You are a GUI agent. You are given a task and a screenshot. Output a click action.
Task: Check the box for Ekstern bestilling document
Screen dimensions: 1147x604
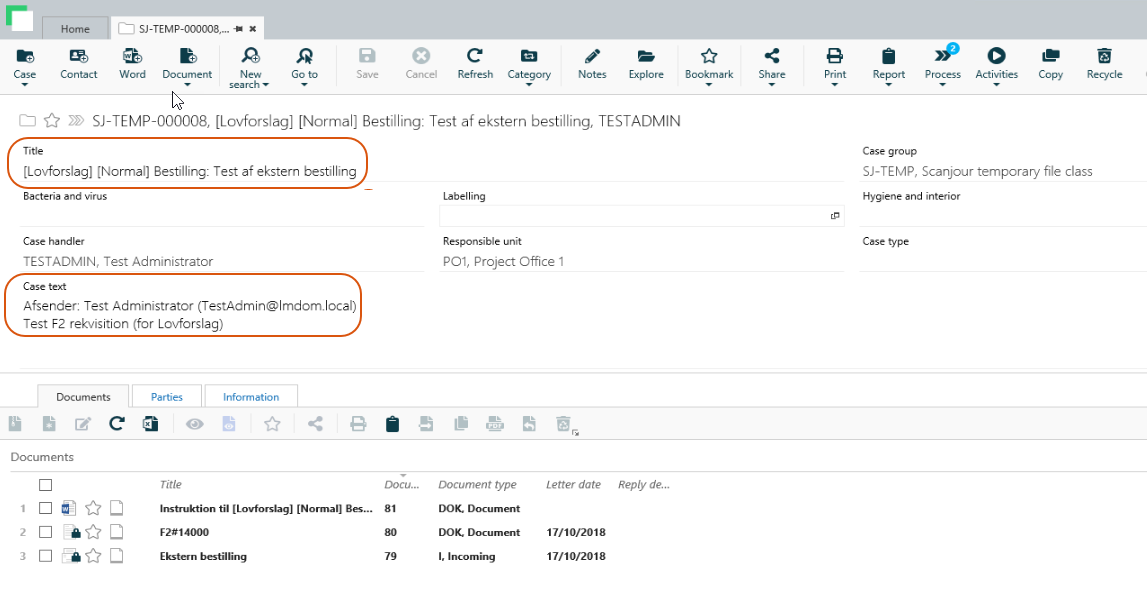click(x=45, y=556)
